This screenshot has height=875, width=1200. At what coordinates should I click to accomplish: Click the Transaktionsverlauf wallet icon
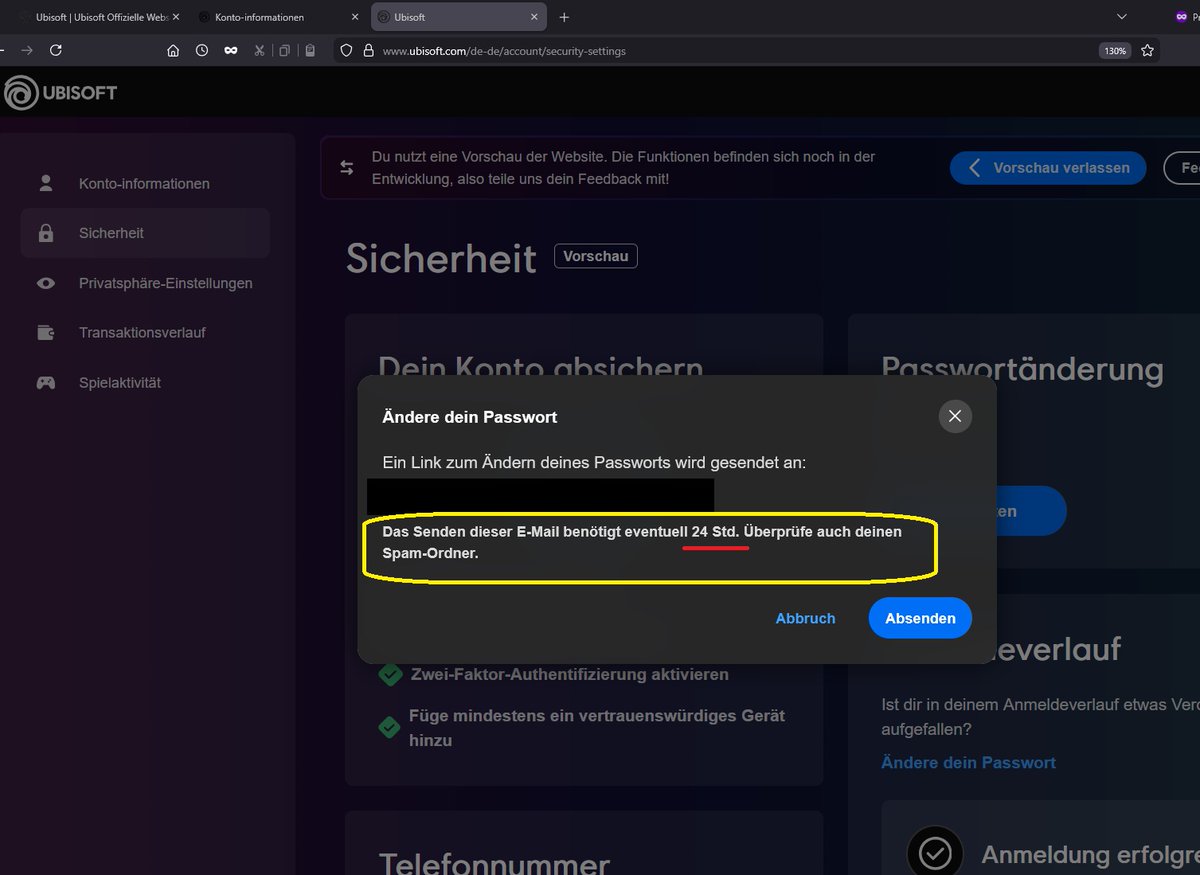[x=46, y=332]
